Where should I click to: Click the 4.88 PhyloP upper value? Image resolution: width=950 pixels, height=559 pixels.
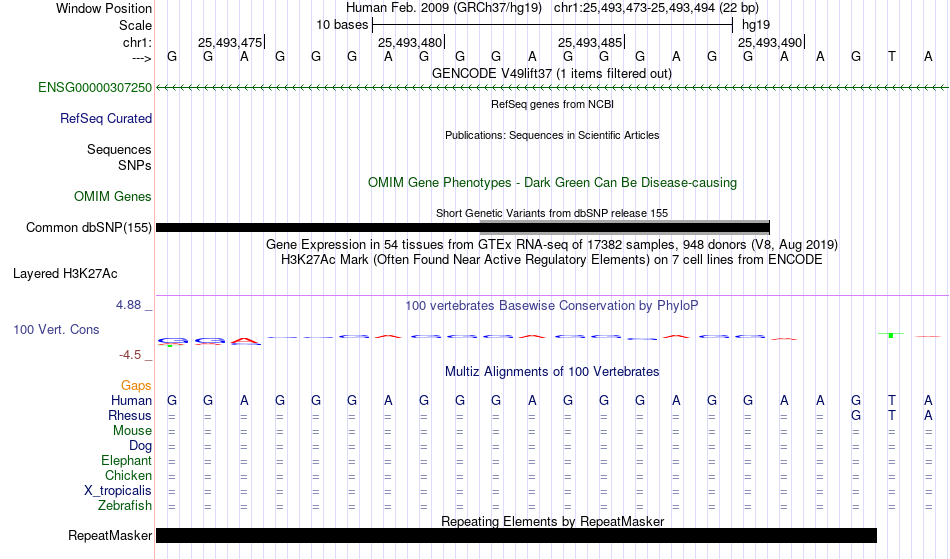(128, 305)
